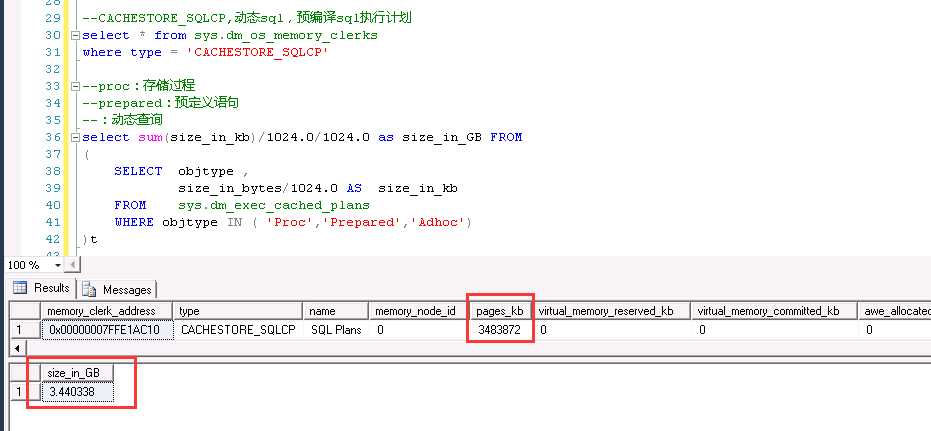Click the memory_node_id column header
This screenshot has height=431, width=931.
coord(419,311)
